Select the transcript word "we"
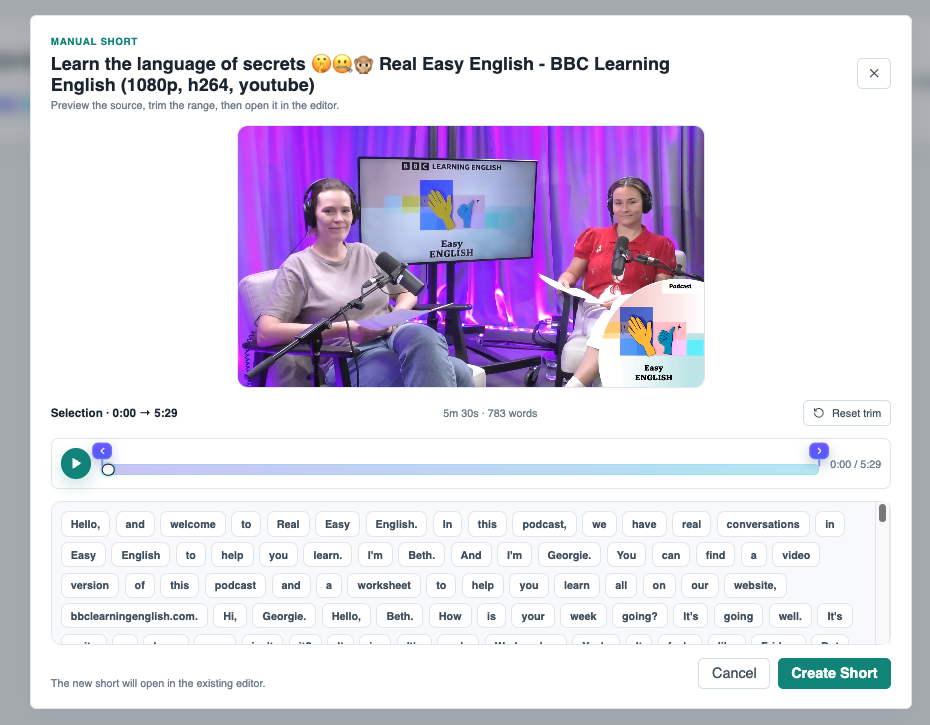 point(599,524)
